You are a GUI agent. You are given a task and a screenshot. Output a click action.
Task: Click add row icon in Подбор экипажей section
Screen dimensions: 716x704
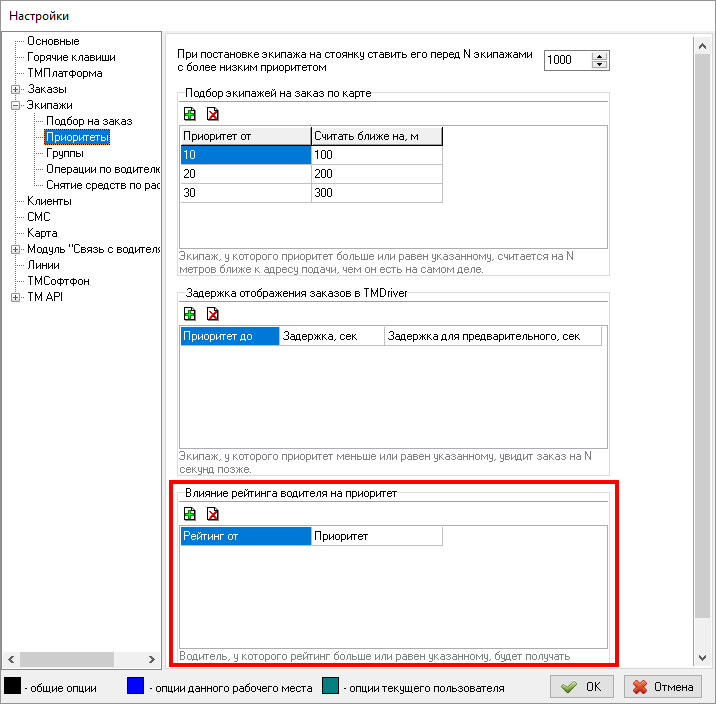click(x=190, y=114)
